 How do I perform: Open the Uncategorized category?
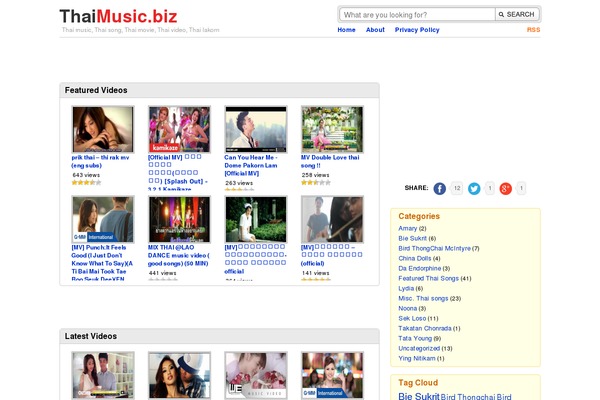[x=419, y=348]
